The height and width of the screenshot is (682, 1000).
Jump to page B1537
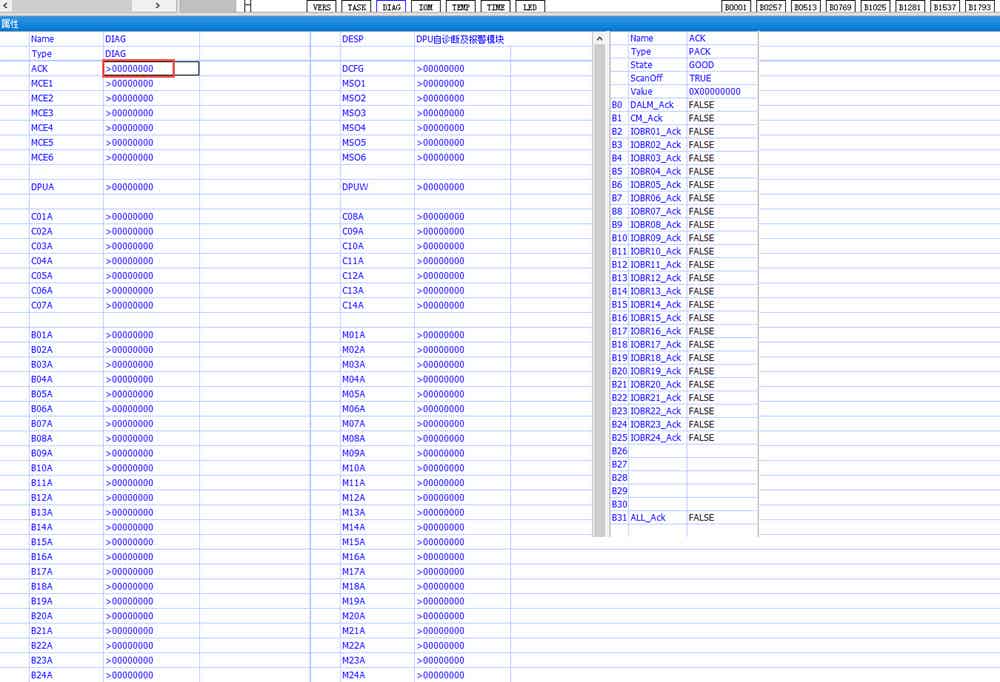[x=945, y=7]
